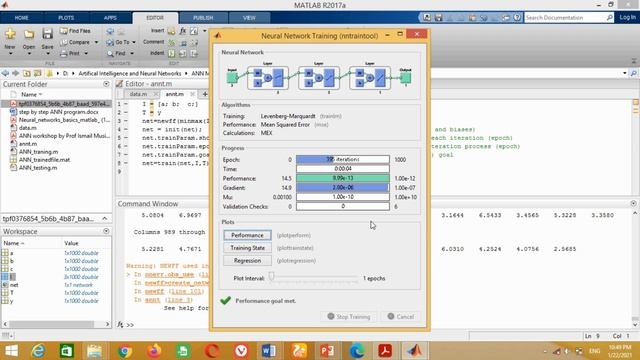Click the Find Files button
640x360 pixels.
coord(75,31)
